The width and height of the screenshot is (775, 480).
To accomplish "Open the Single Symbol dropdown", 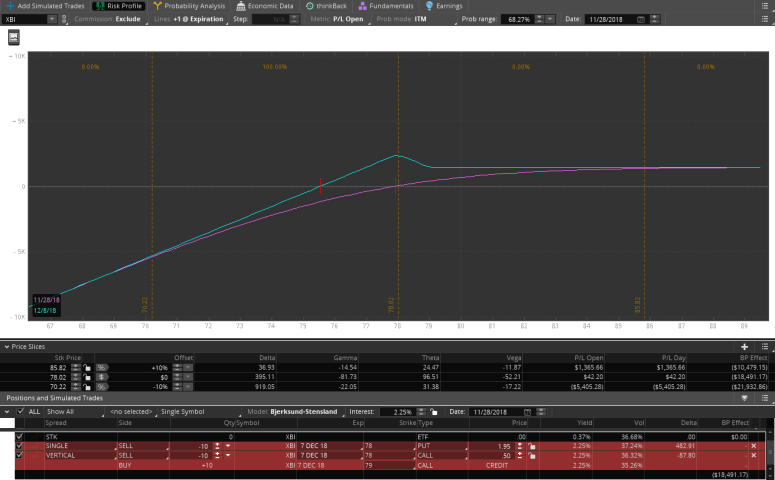I will tap(200, 411).
